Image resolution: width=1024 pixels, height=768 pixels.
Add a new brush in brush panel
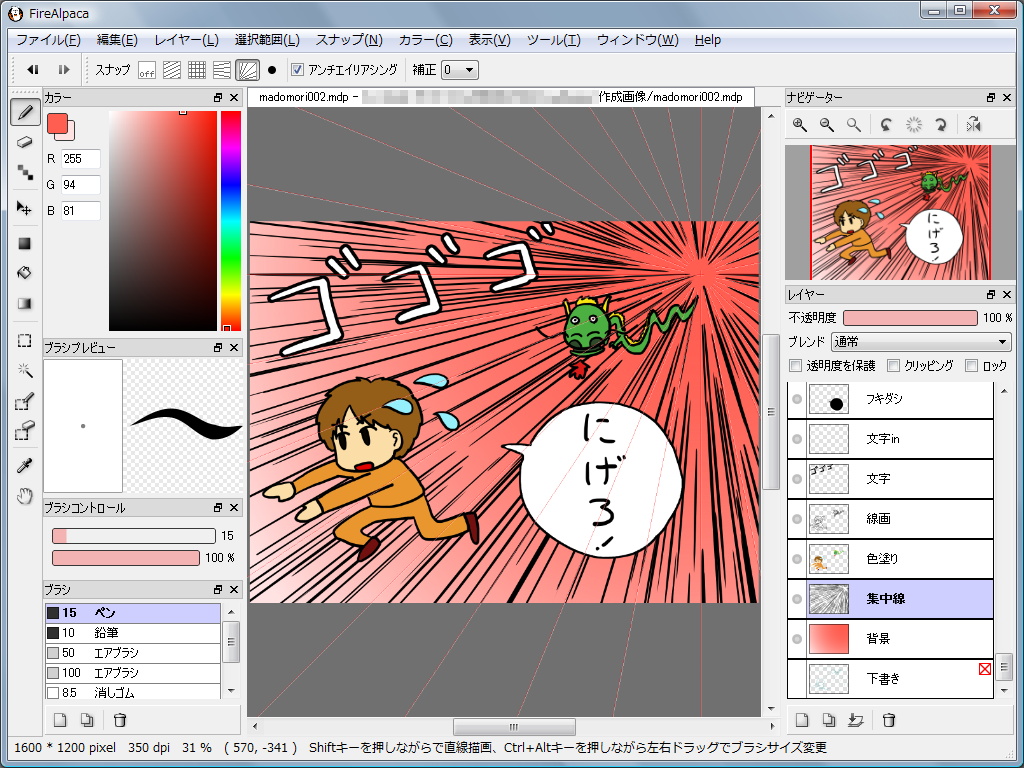(60, 720)
